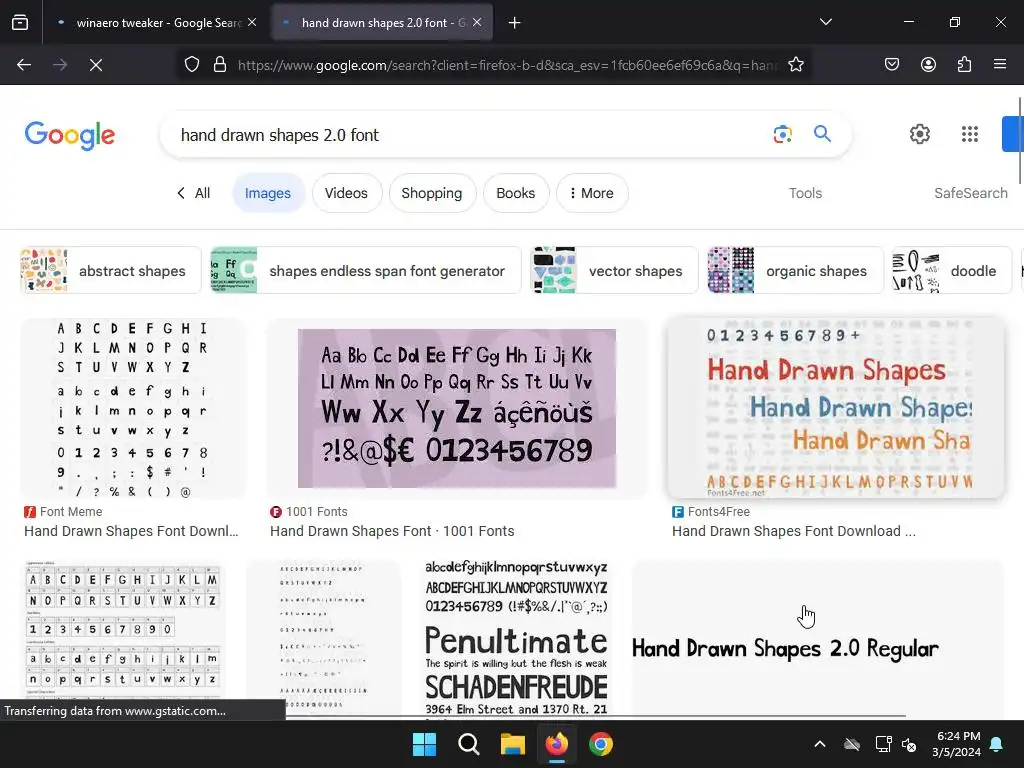The height and width of the screenshot is (768, 1024).
Task: Select vector shapes suggestion chip
Action: 614,270
